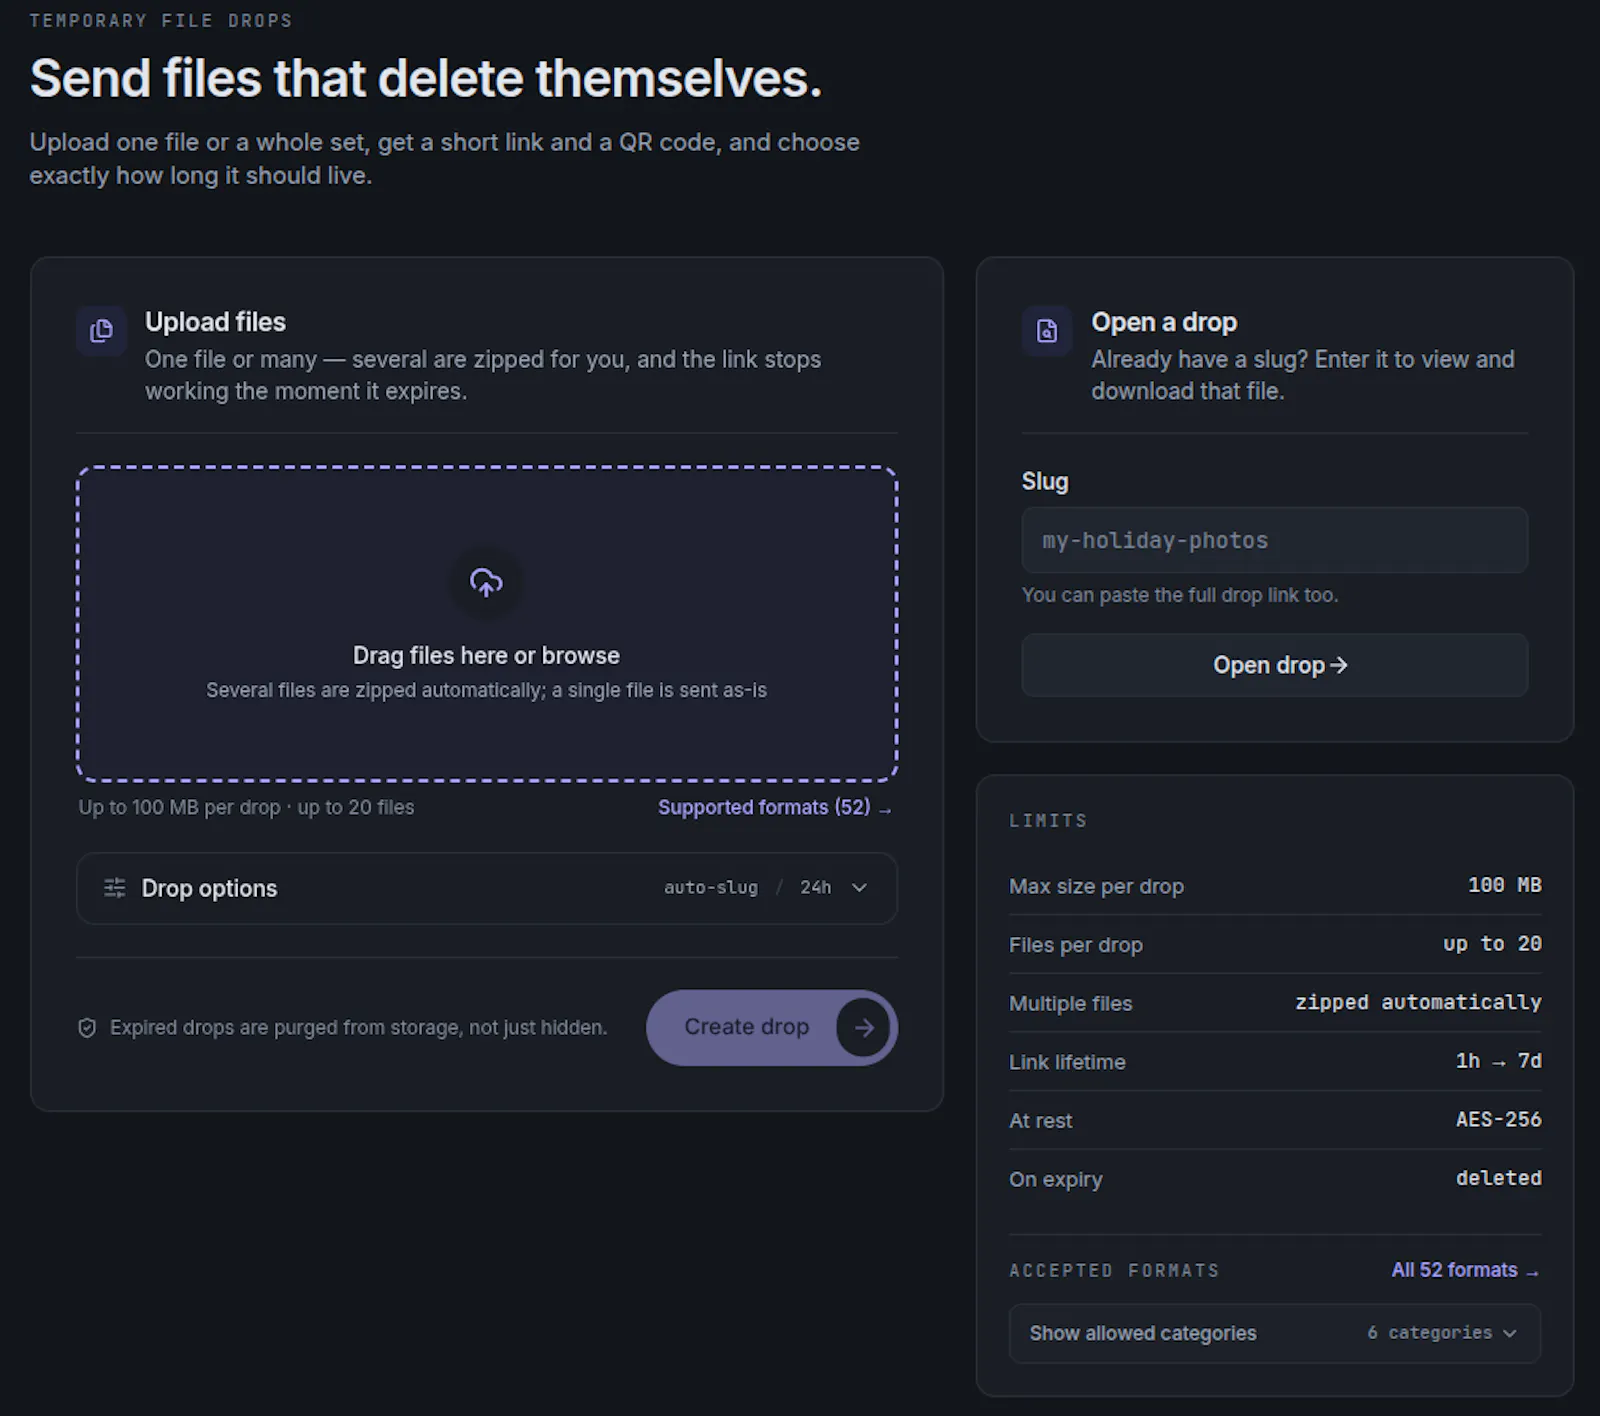Viewport: 1600px width, 1416px height.
Task: Click the 'ACCEPTED FORMATS' section label
Action: pos(1114,1271)
